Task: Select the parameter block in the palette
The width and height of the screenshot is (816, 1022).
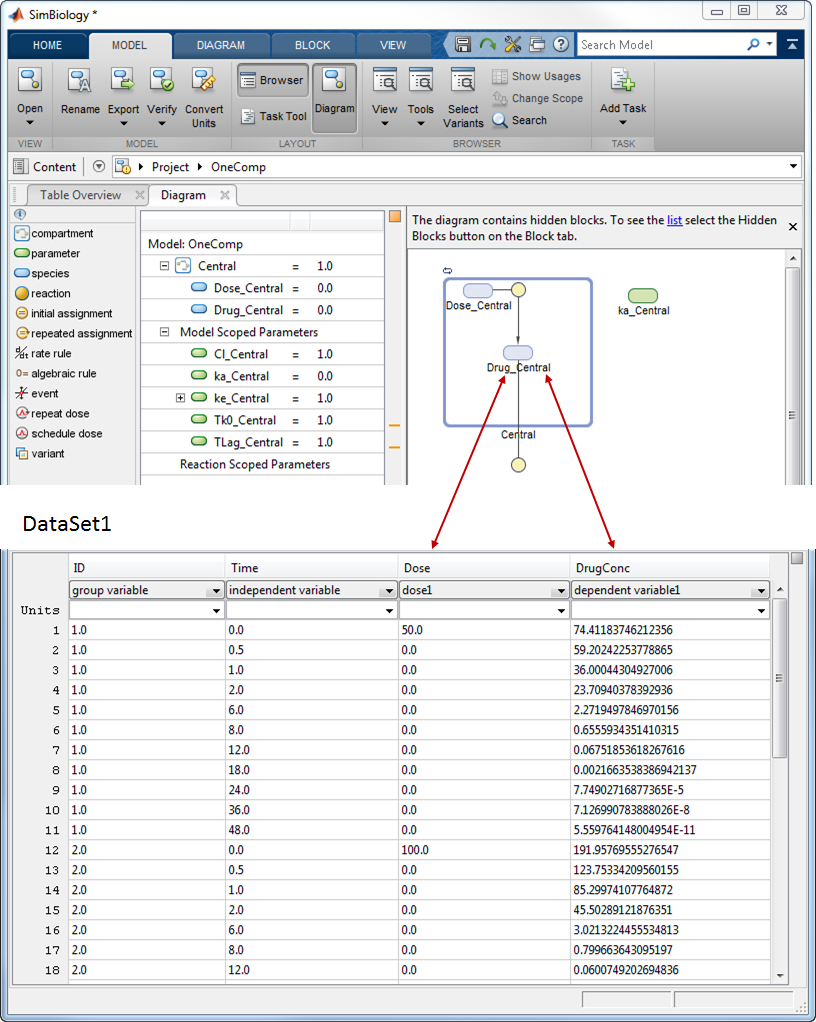Action: (x=47, y=254)
